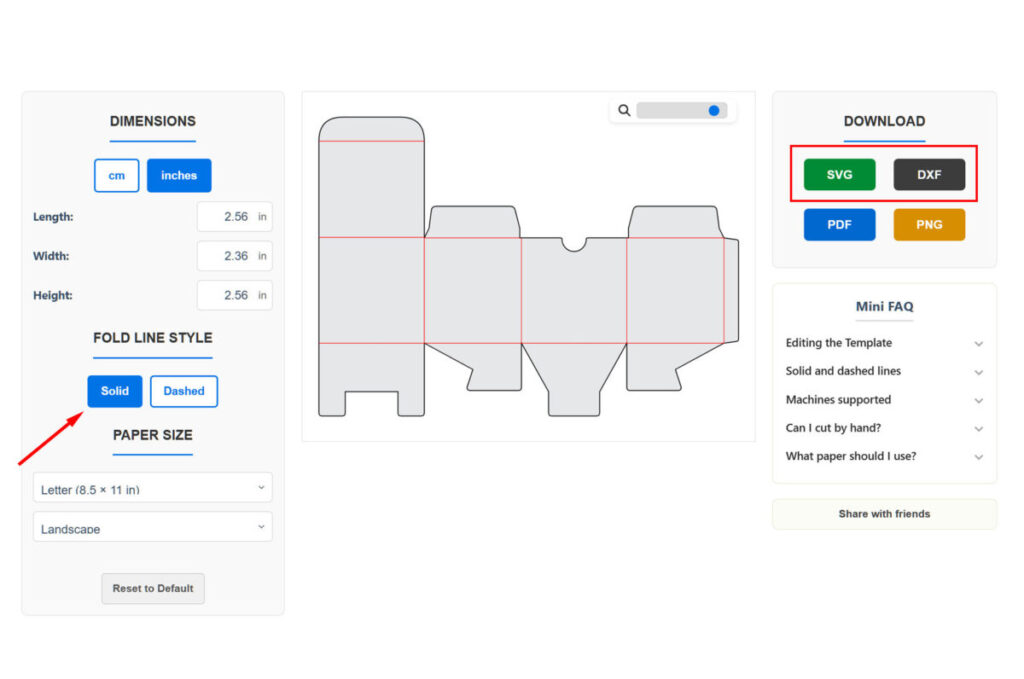The width and height of the screenshot is (1024, 679).
Task: Choose Solid fold line style
Action: coord(115,391)
